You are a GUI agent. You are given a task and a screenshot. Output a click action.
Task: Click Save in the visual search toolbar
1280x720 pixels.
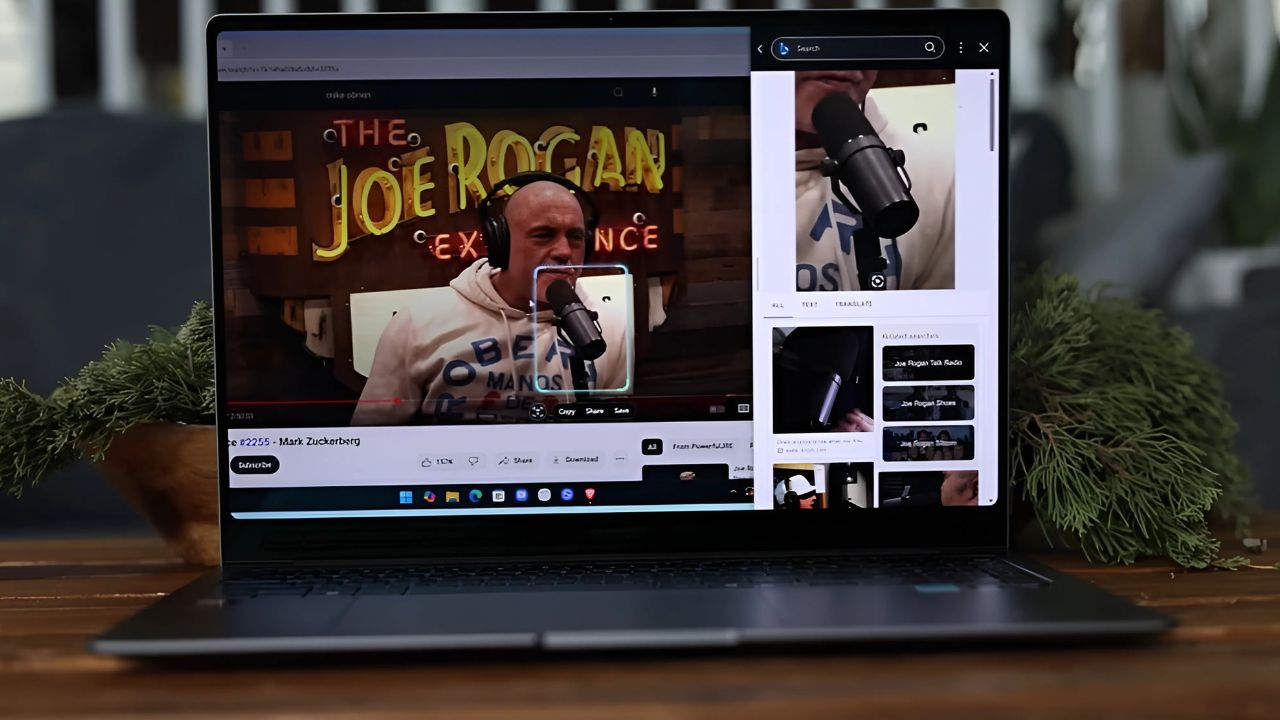click(x=621, y=411)
